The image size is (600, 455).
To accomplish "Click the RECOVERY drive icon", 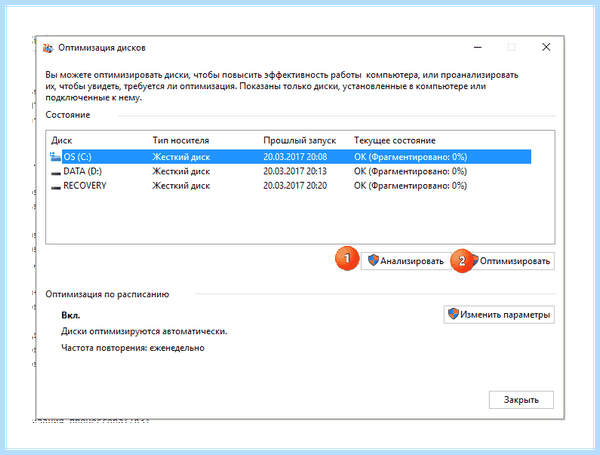I will [56, 187].
